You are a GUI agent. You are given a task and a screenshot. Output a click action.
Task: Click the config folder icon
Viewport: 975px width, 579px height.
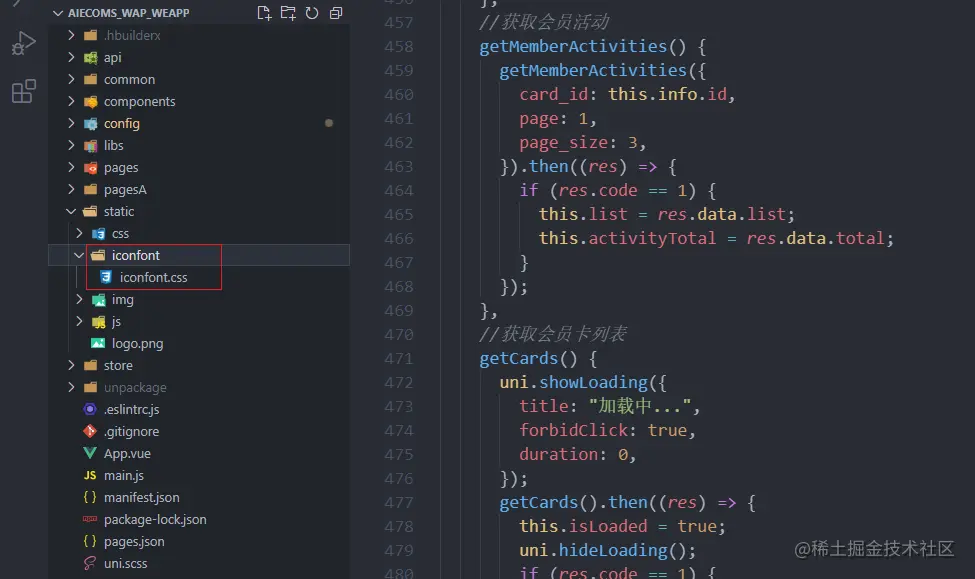coord(91,124)
